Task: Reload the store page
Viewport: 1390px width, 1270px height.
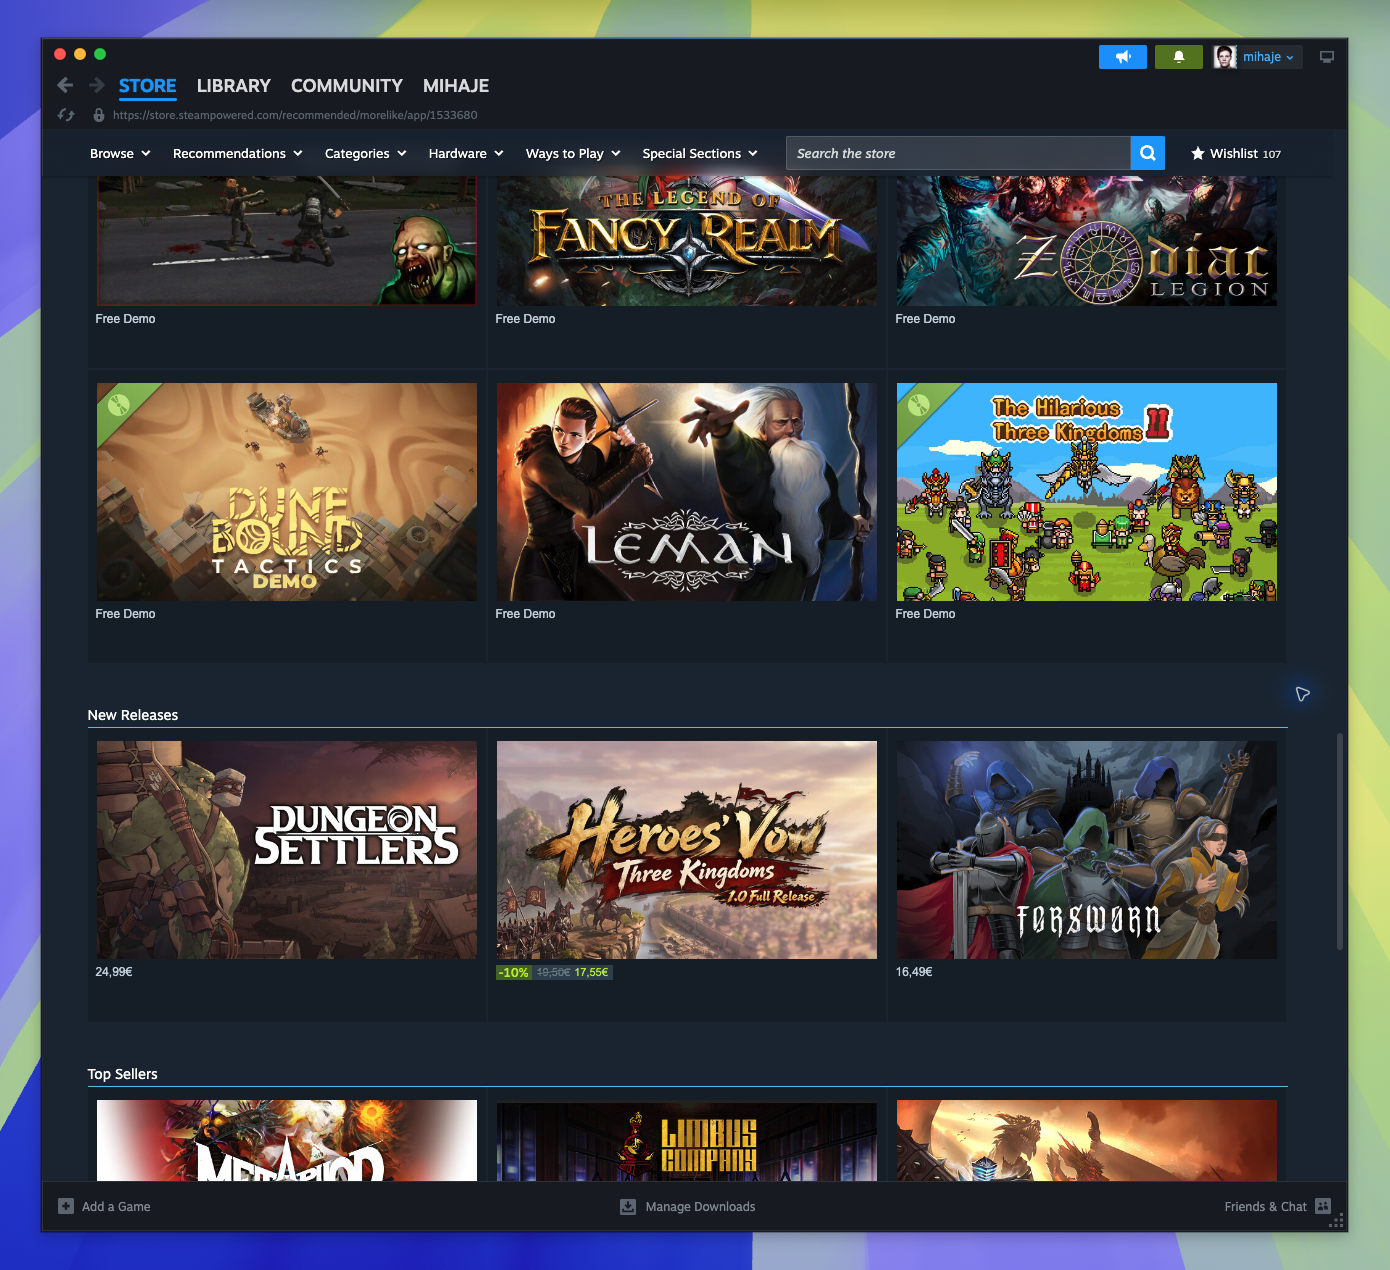Action: [66, 115]
